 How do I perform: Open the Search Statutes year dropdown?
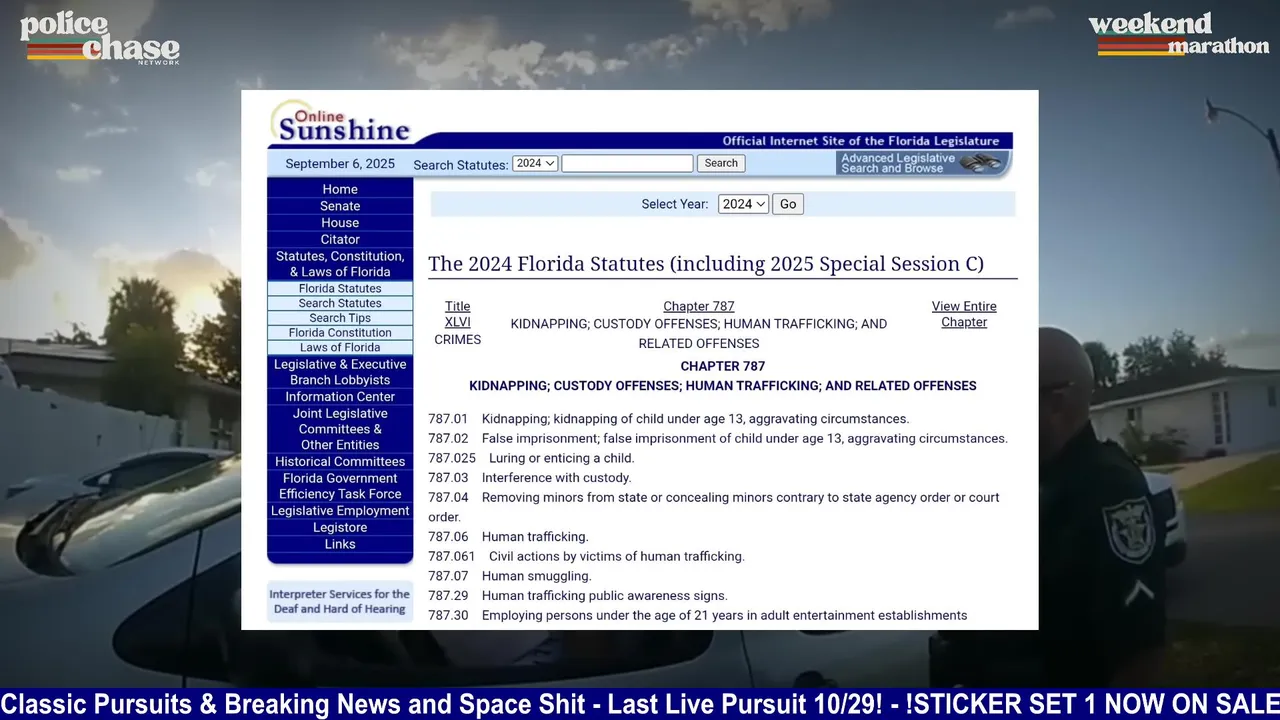click(x=535, y=163)
